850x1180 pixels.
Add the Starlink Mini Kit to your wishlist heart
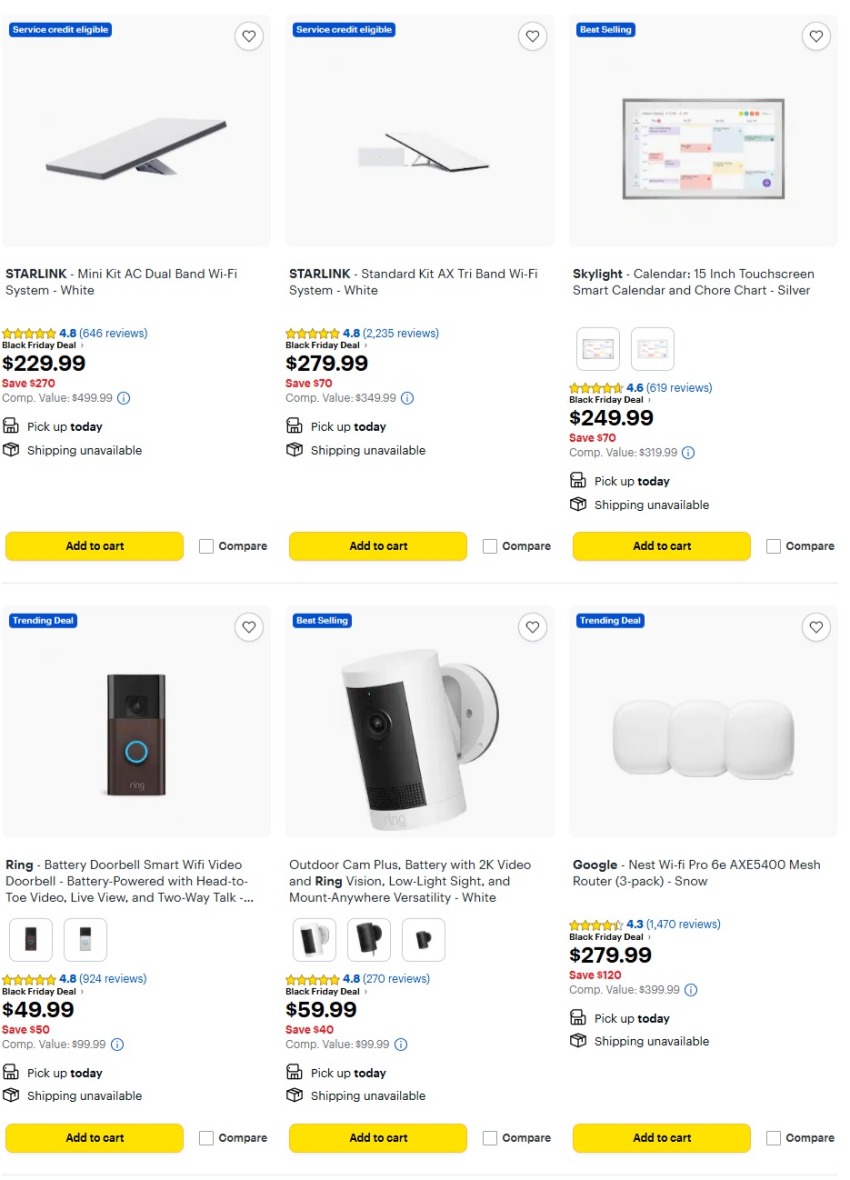click(248, 36)
